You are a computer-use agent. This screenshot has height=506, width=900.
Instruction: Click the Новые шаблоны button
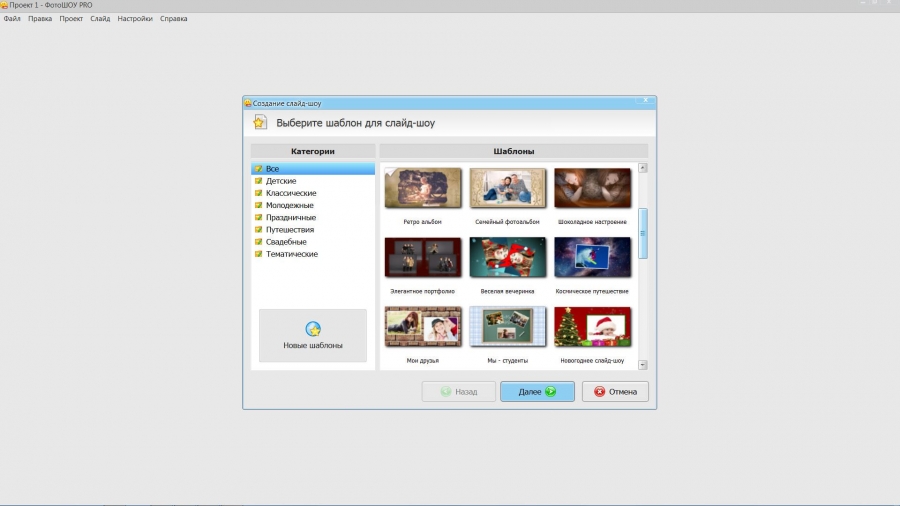point(313,336)
